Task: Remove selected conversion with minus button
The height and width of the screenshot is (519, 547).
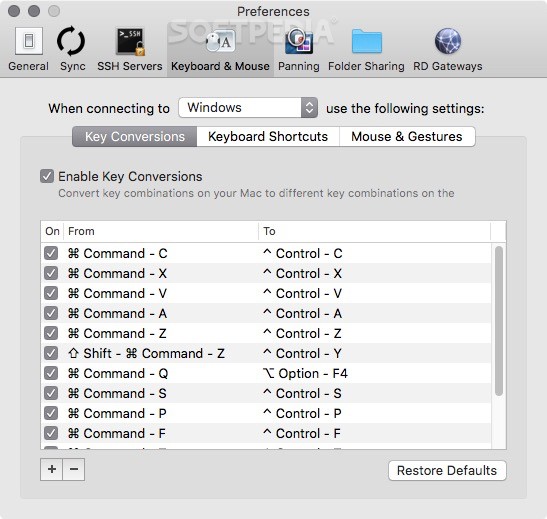Action: click(74, 469)
